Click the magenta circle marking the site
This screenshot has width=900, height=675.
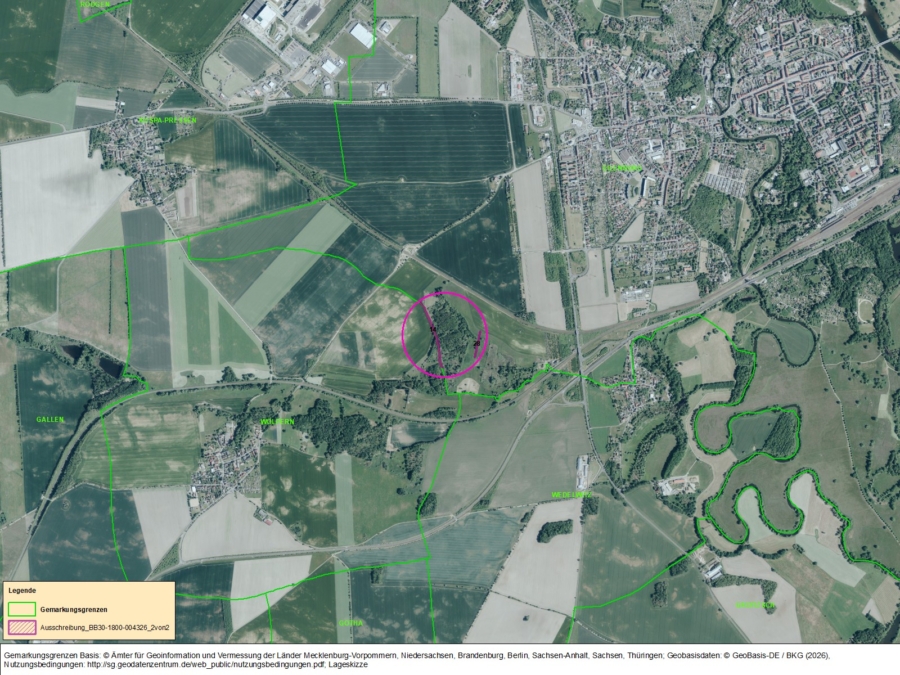coord(444,333)
